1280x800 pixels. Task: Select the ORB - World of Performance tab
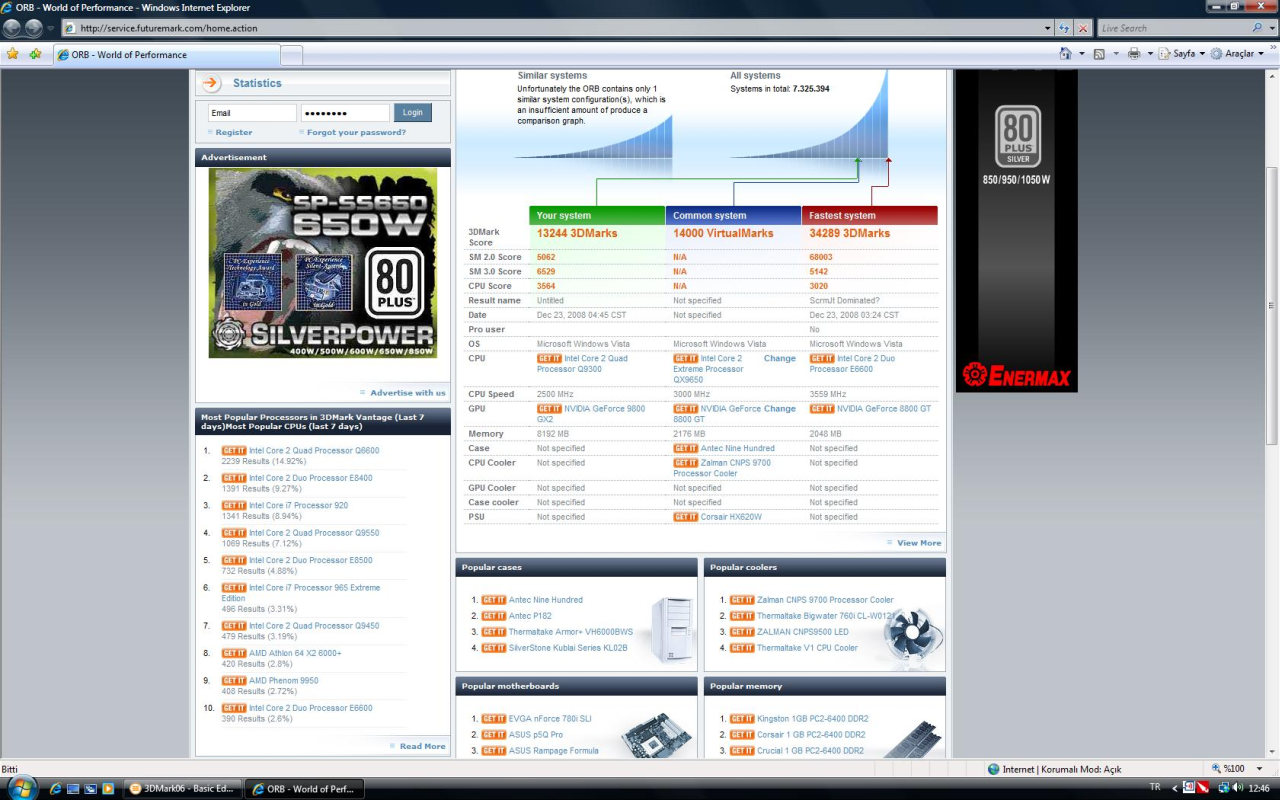[166, 54]
